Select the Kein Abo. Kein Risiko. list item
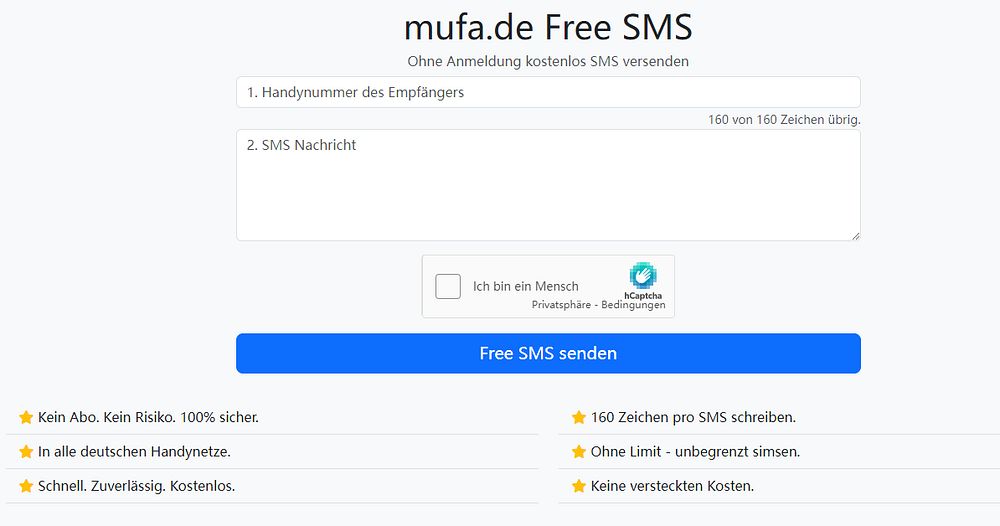 click(272, 418)
